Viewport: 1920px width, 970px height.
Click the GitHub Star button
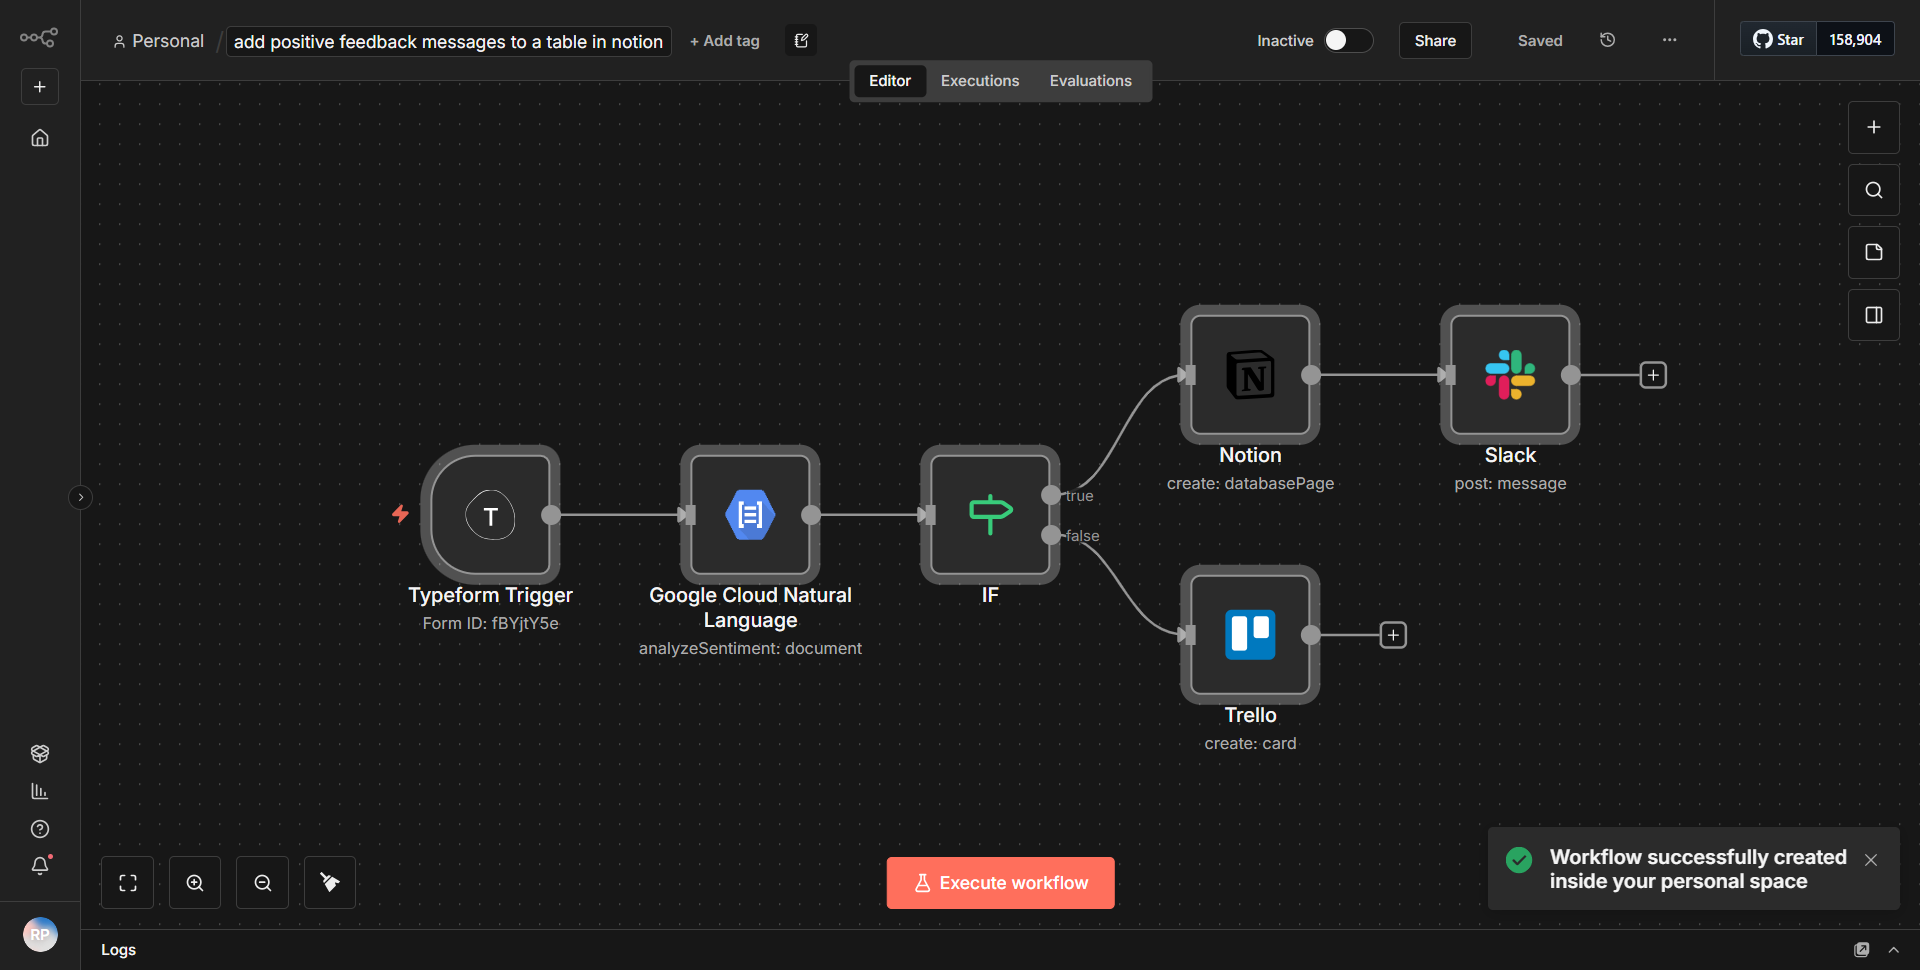pyautogui.click(x=1778, y=40)
